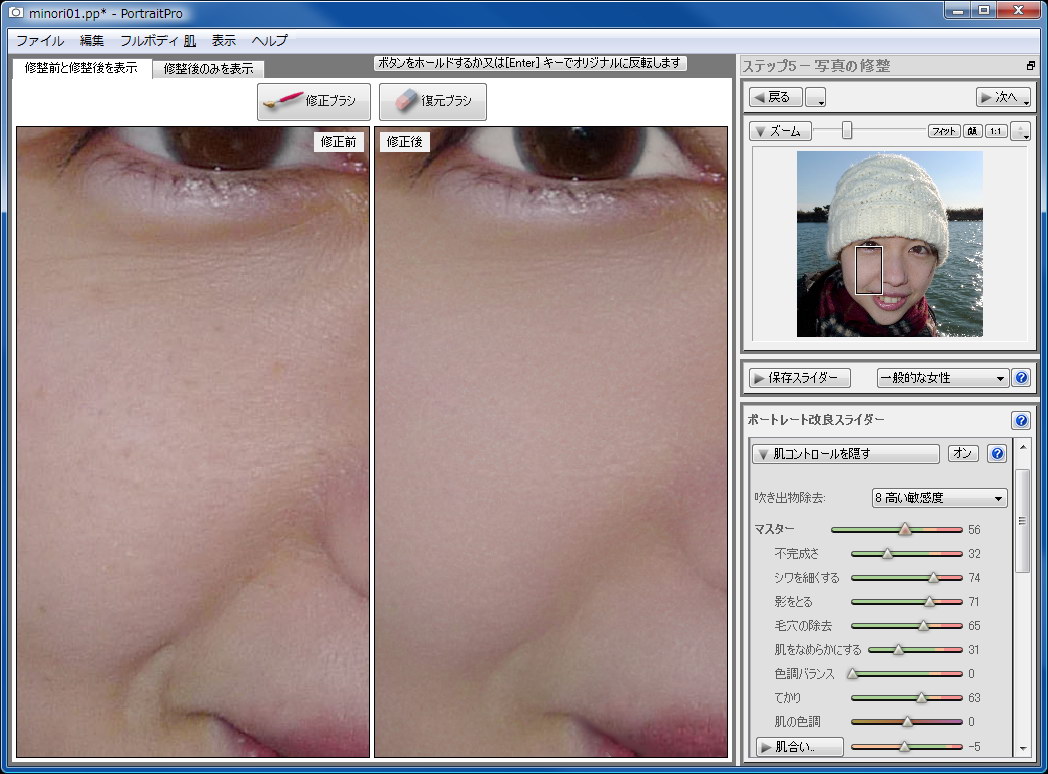Click the シワを細くする value 74

coord(974,578)
